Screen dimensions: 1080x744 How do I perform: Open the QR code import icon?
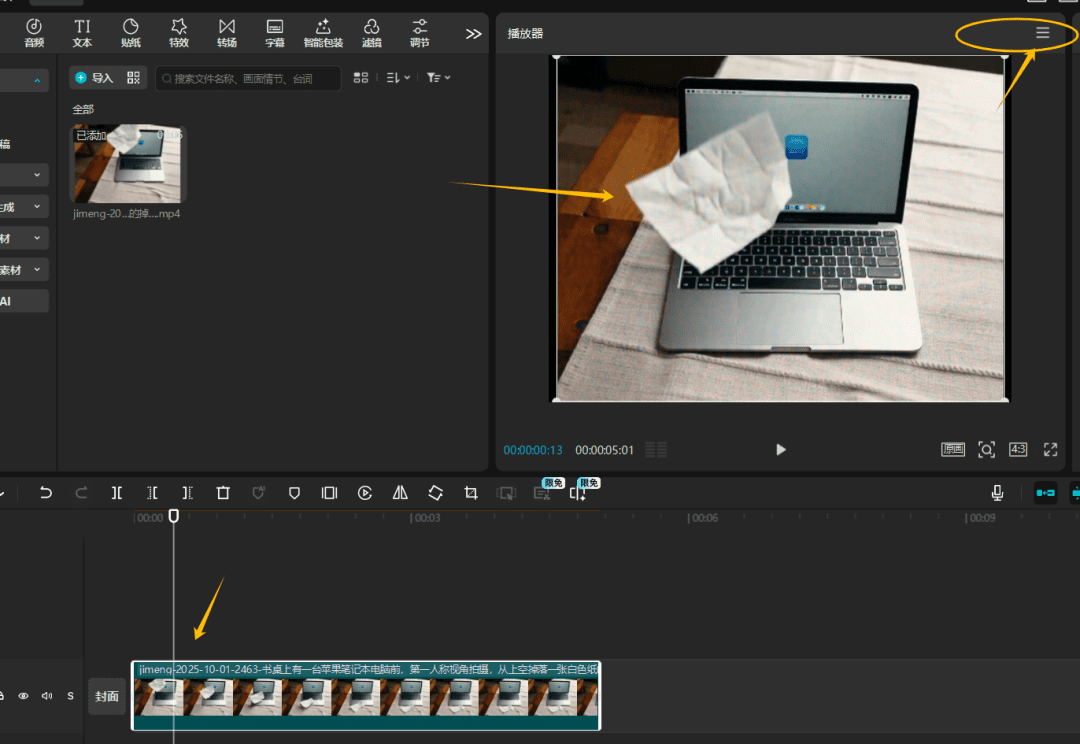(x=134, y=78)
